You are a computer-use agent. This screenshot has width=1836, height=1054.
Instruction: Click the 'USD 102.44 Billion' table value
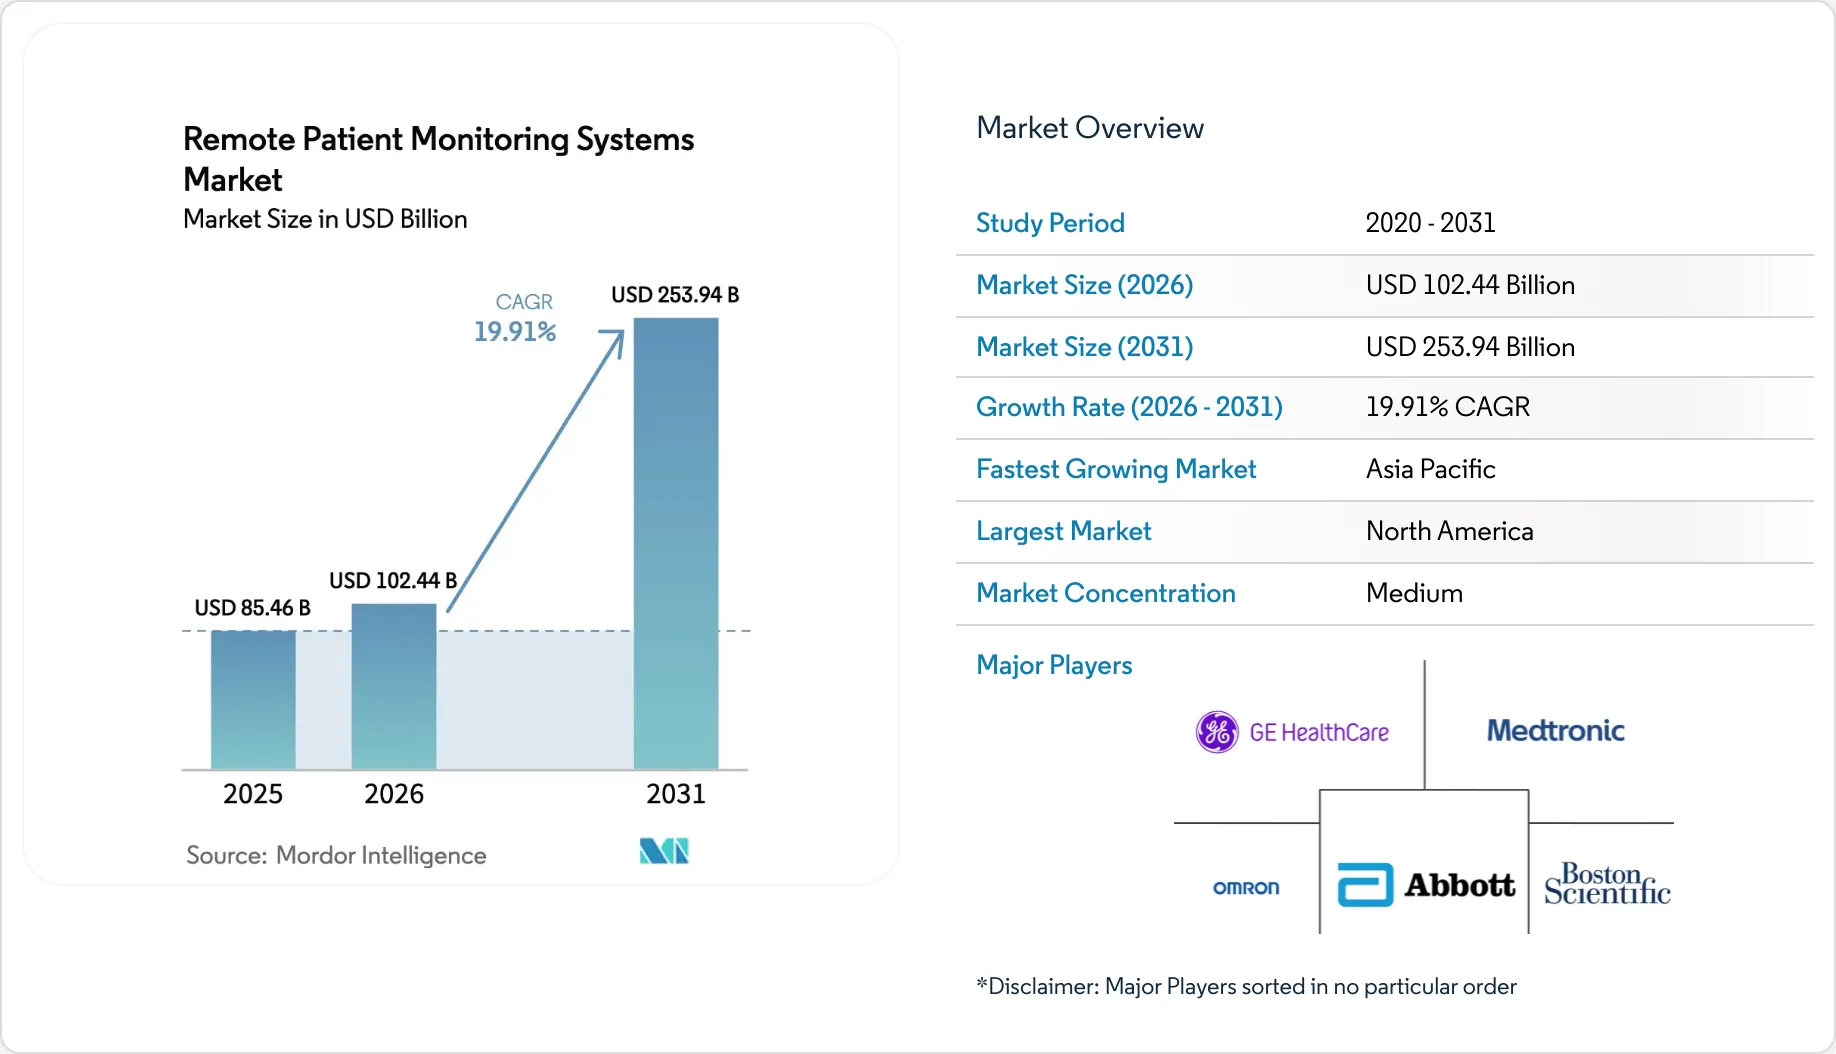tap(1470, 285)
